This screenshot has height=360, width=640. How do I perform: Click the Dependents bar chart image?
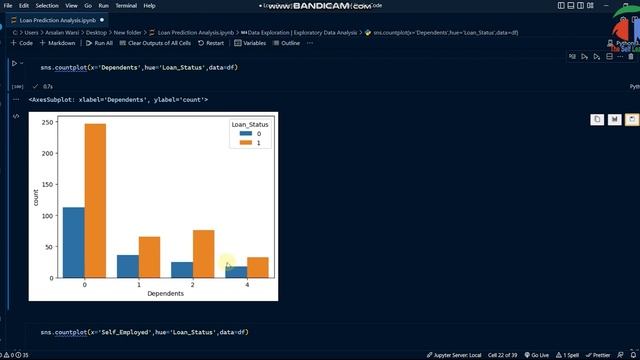tap(153, 207)
